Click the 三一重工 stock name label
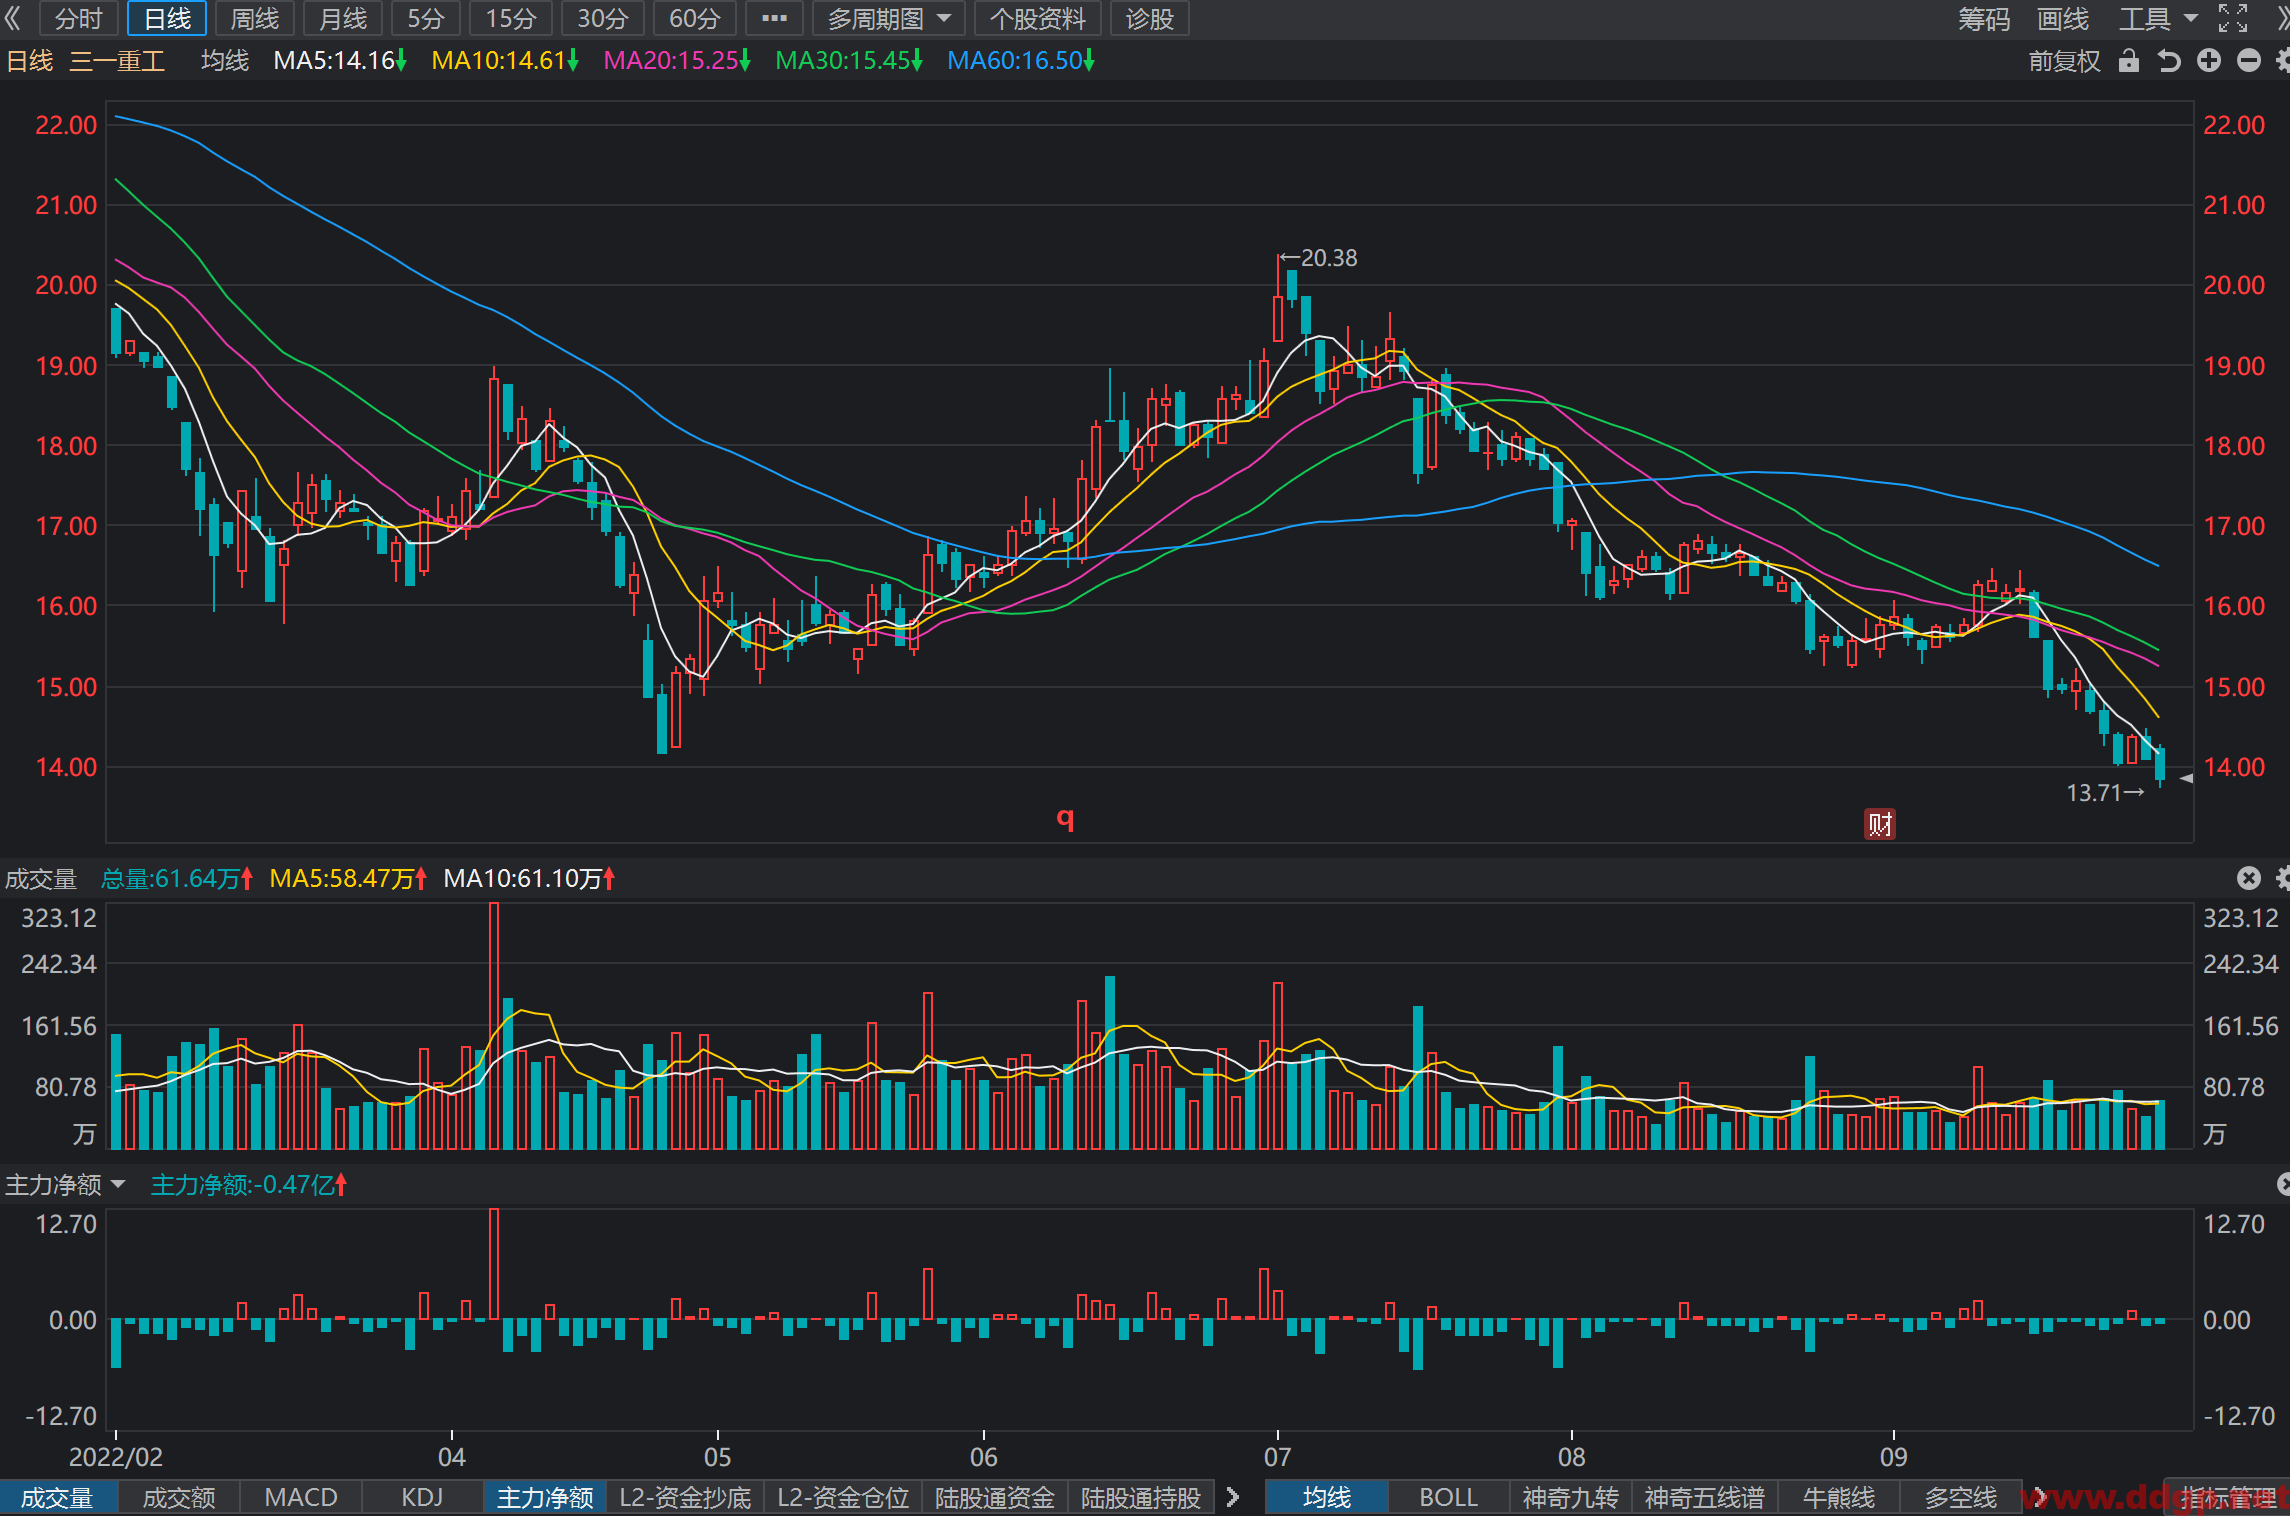 click(x=117, y=61)
